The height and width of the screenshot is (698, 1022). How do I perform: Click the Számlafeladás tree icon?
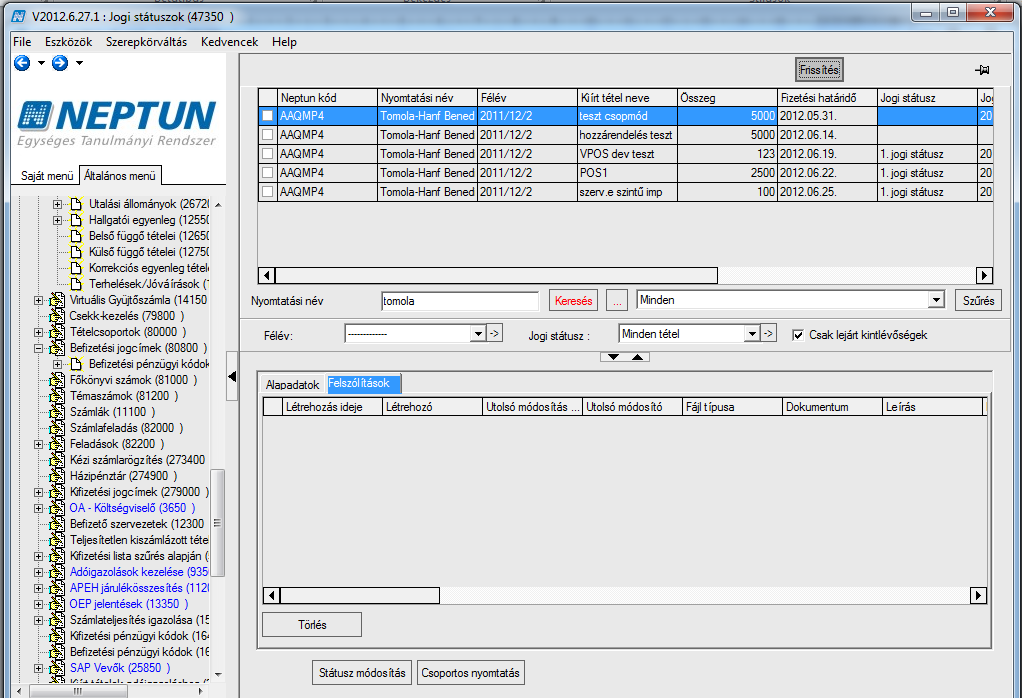[57, 428]
